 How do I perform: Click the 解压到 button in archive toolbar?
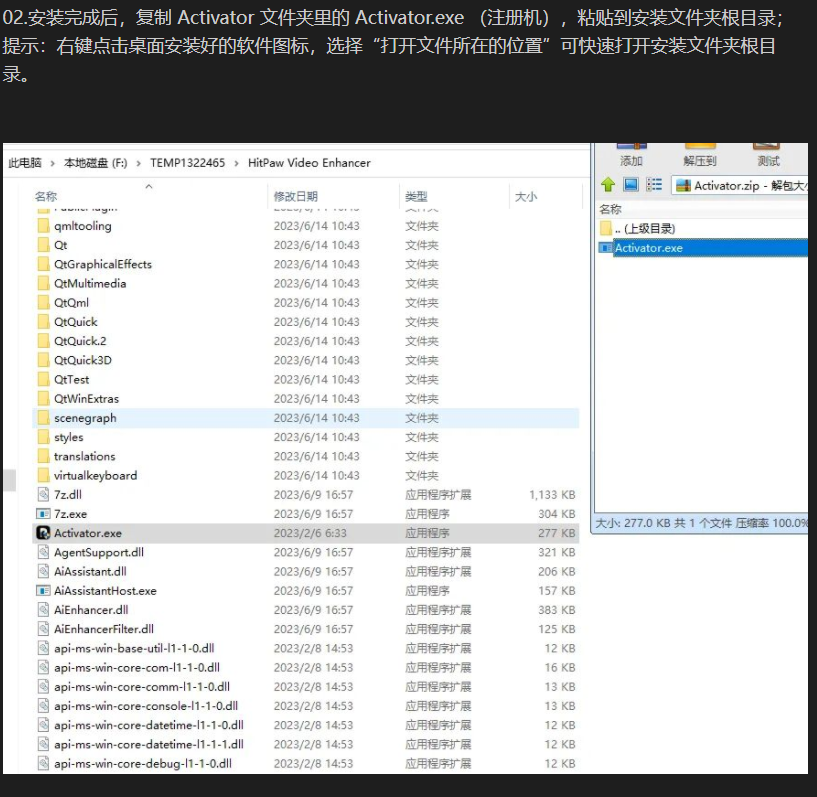[x=700, y=155]
